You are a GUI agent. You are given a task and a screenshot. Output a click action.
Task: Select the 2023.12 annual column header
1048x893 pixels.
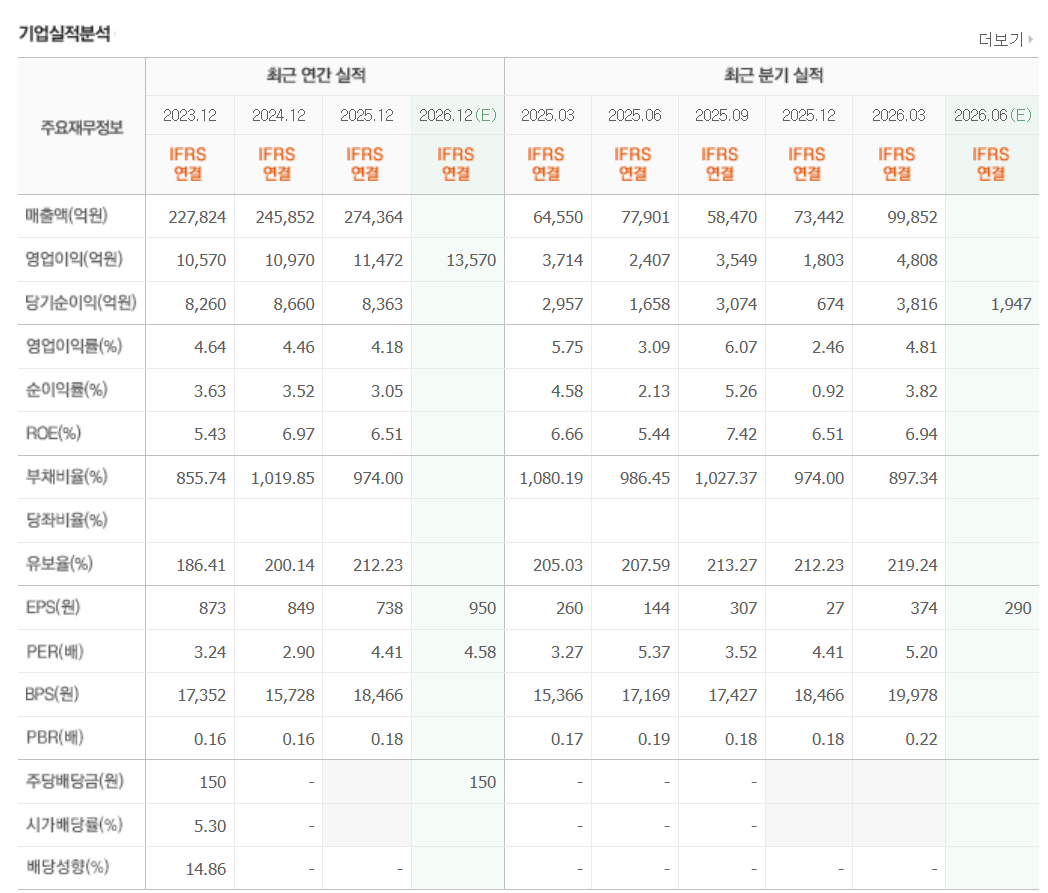(x=190, y=116)
